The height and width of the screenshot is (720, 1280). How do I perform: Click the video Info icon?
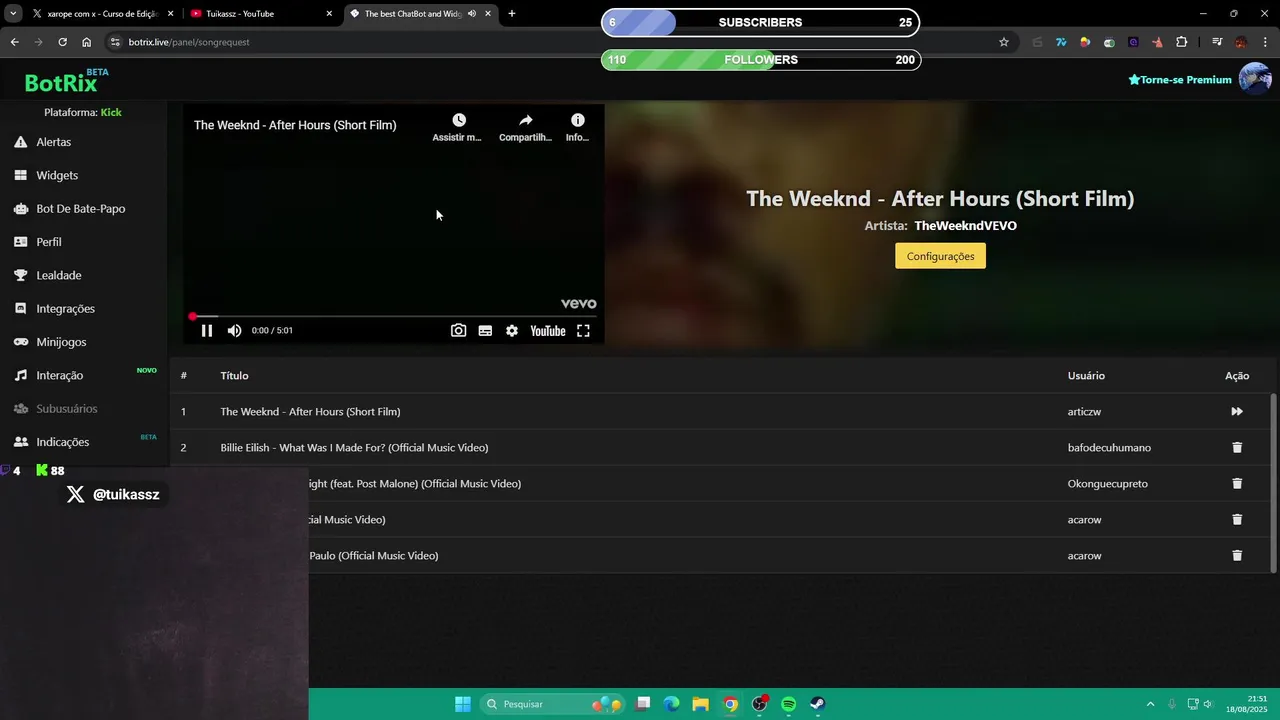(577, 127)
